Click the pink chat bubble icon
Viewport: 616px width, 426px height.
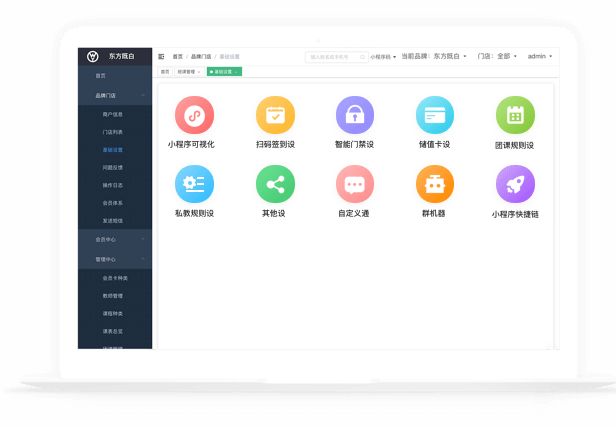tap(355, 184)
